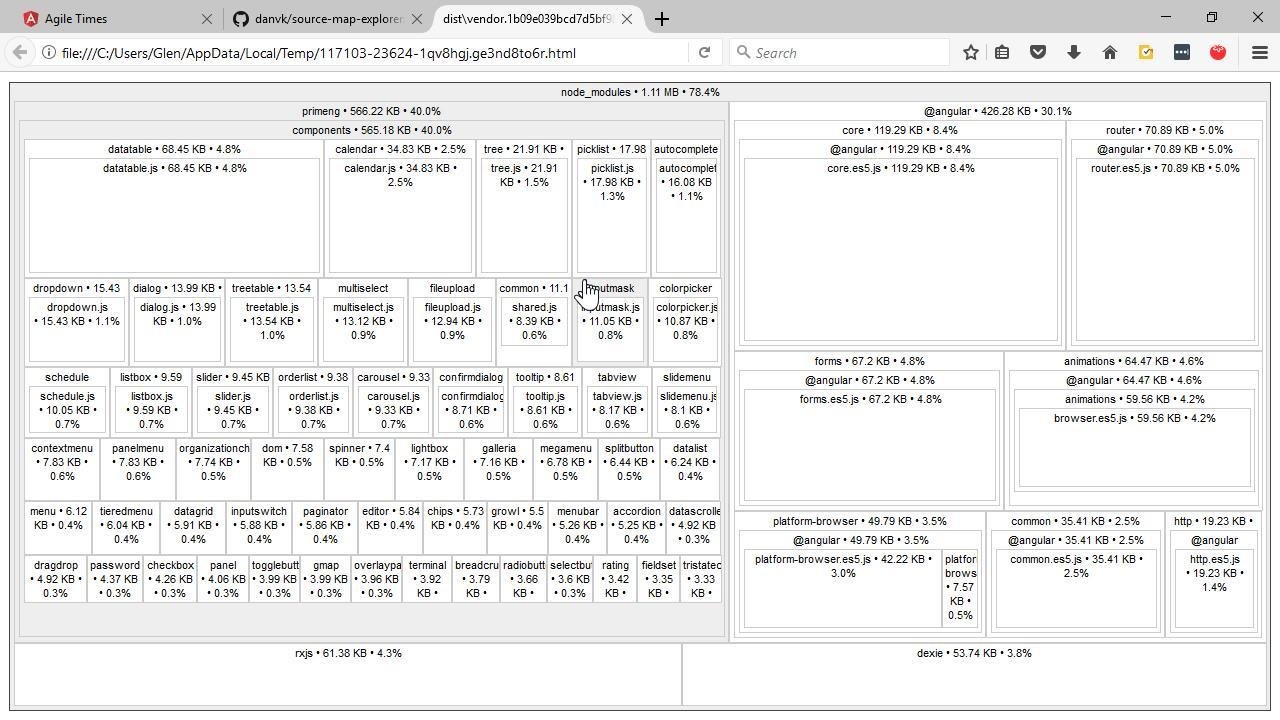Click the node_modules 1.11 MB header
This screenshot has width=1280, height=720.
(640, 92)
